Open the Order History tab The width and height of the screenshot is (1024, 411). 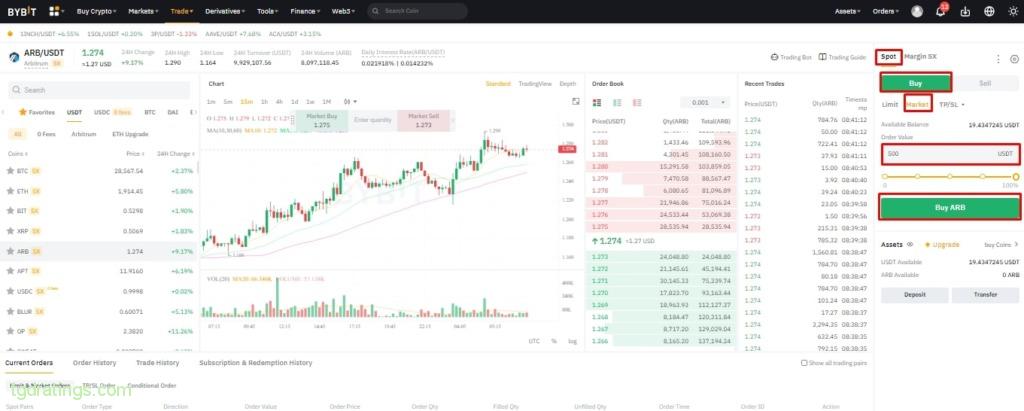click(95, 363)
